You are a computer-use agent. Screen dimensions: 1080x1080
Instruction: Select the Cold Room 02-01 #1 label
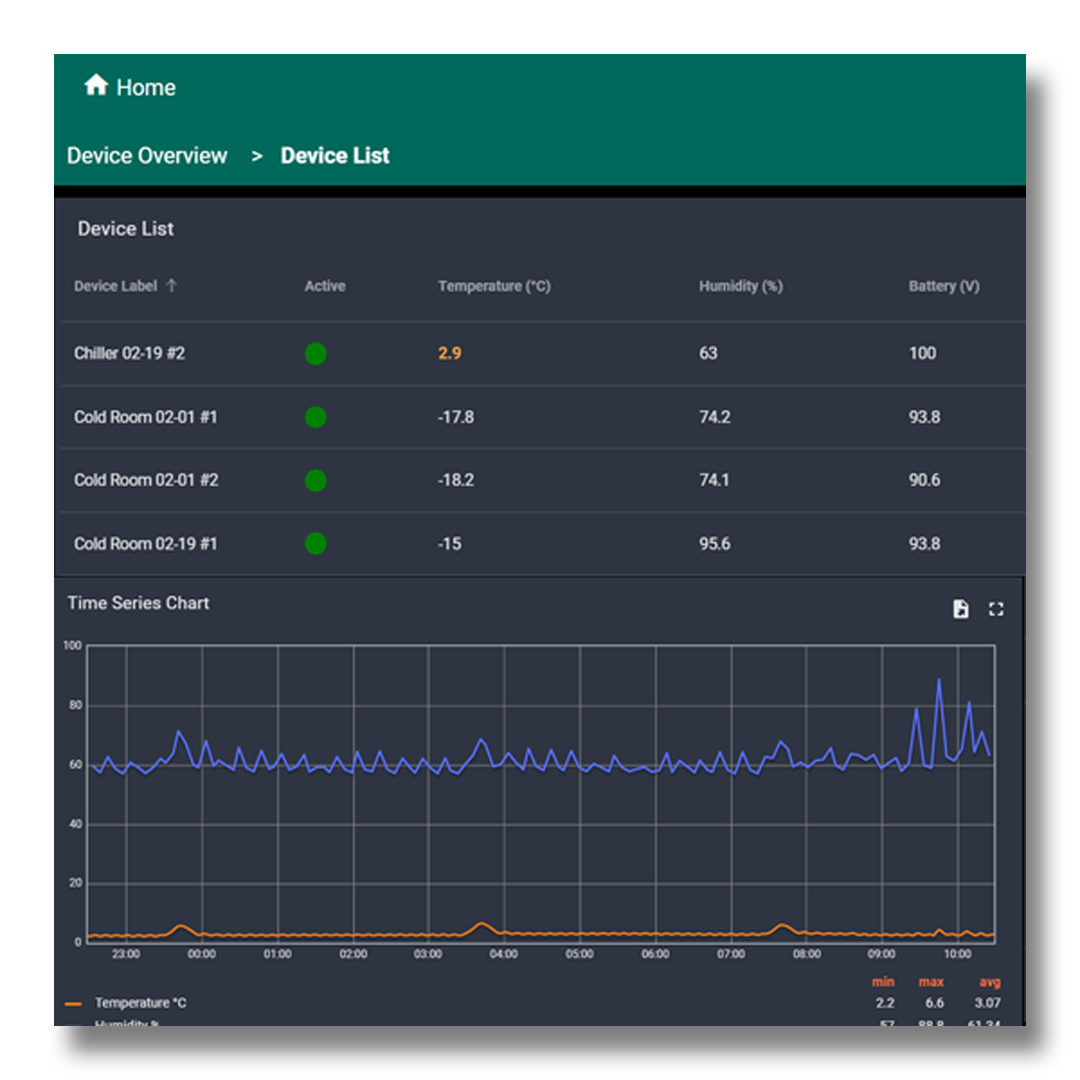tap(145, 417)
